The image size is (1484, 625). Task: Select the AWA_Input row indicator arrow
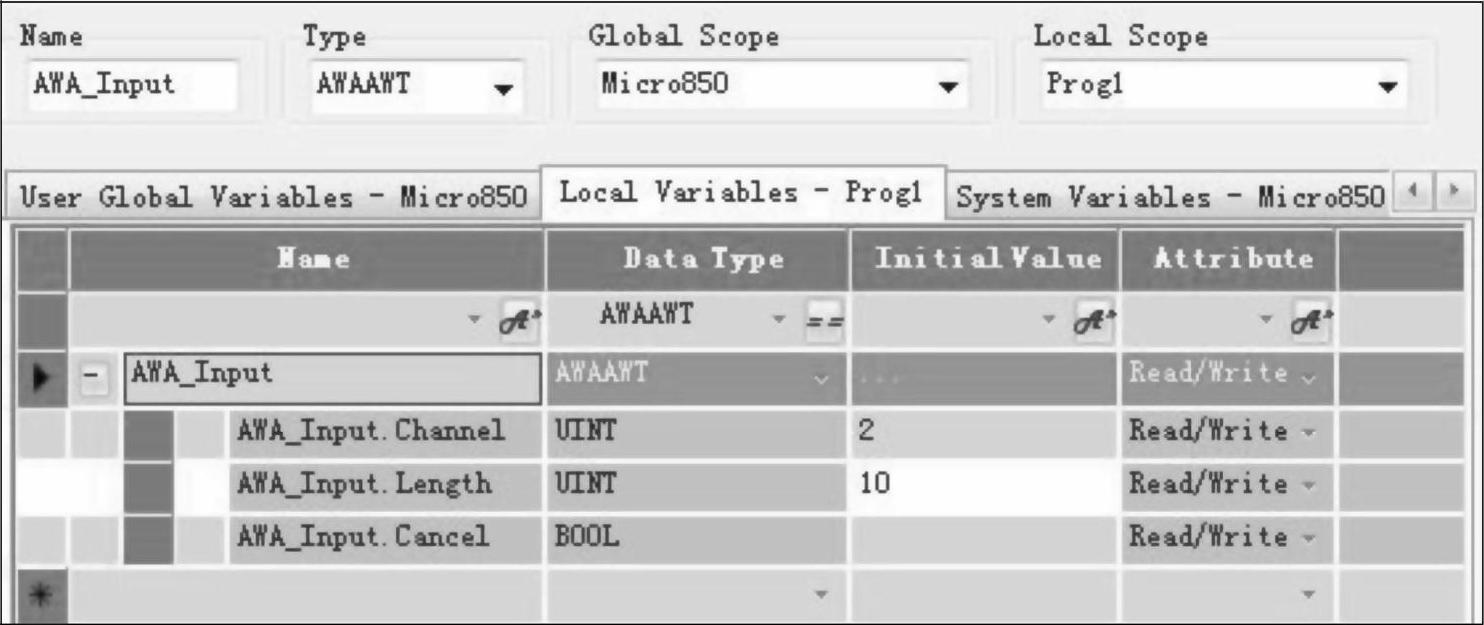coord(41,377)
